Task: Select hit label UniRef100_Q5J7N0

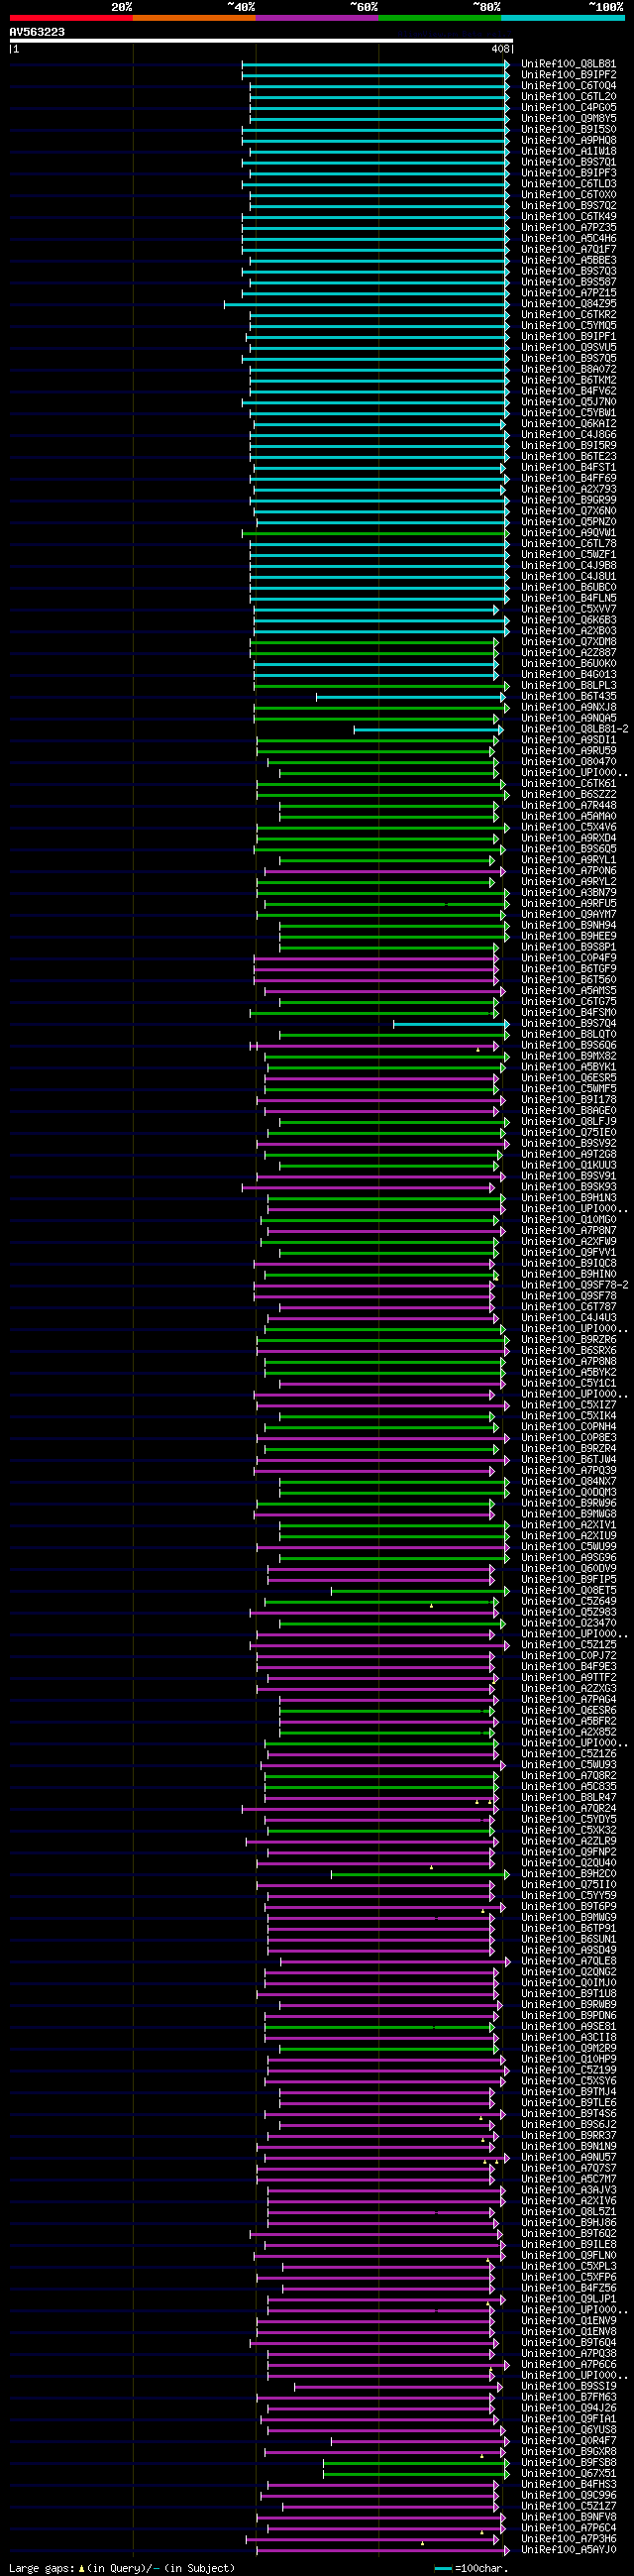Action: 569,402
